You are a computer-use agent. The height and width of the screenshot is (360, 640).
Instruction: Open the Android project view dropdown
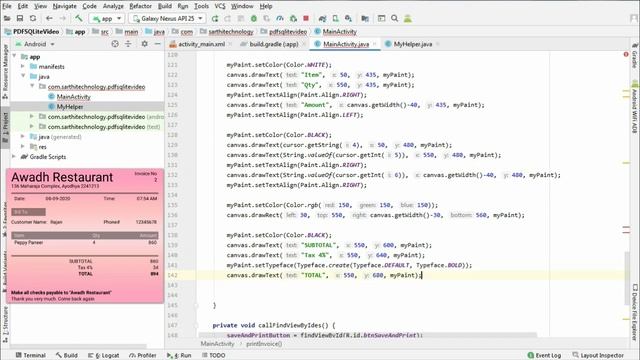(x=35, y=44)
